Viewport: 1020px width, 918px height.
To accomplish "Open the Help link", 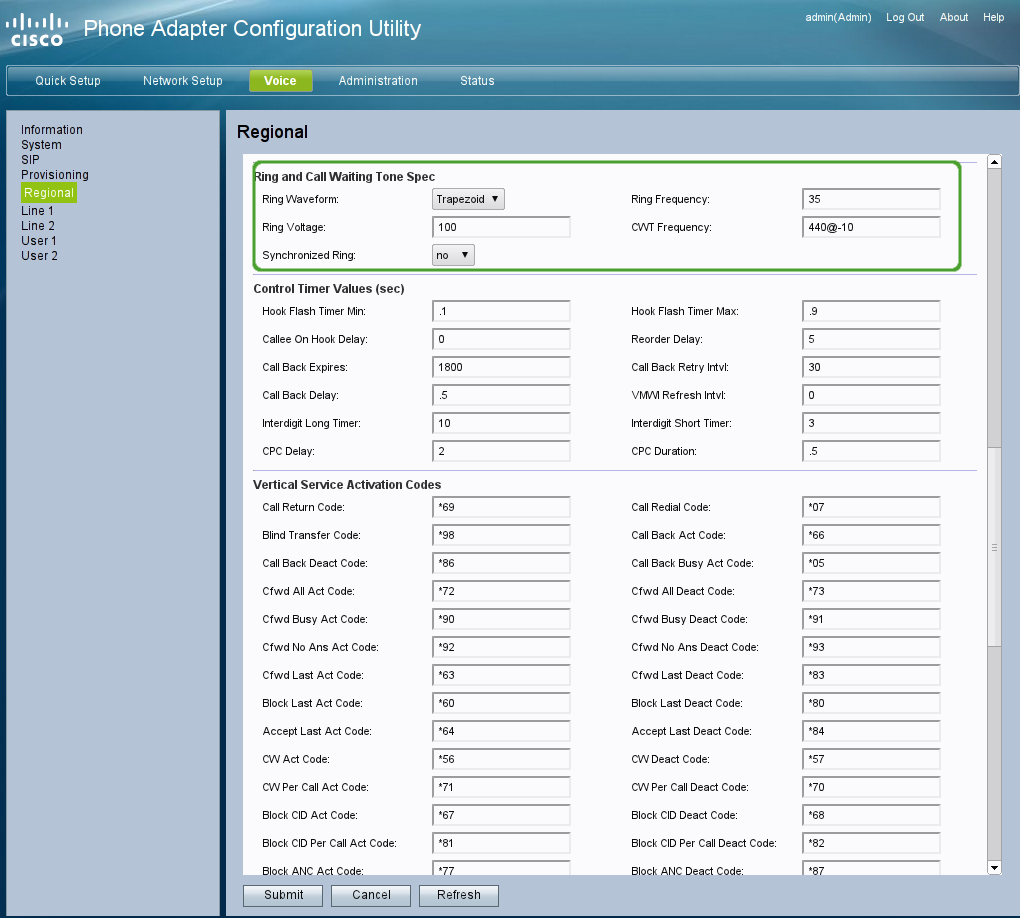I will point(993,17).
